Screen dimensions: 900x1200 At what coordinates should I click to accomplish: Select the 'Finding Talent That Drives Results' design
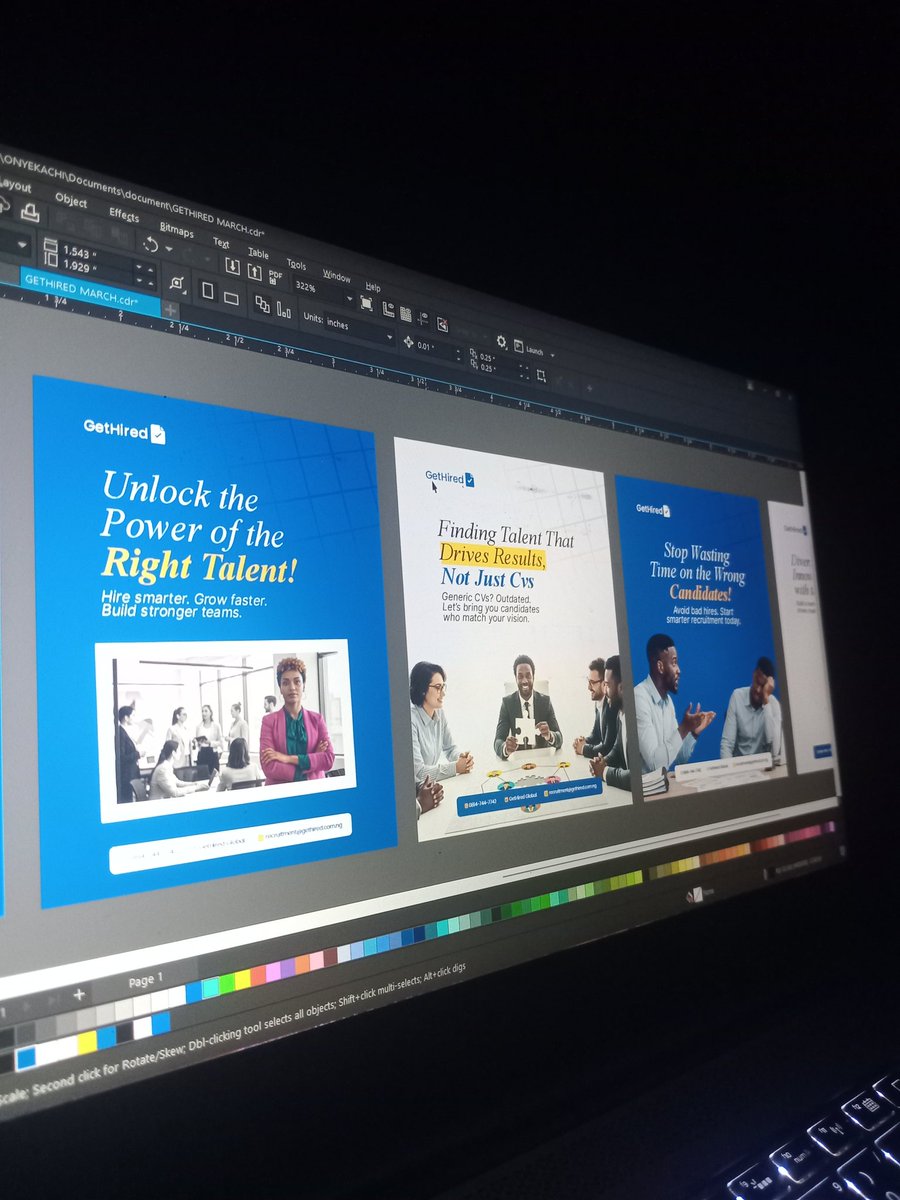pyautogui.click(x=512, y=640)
